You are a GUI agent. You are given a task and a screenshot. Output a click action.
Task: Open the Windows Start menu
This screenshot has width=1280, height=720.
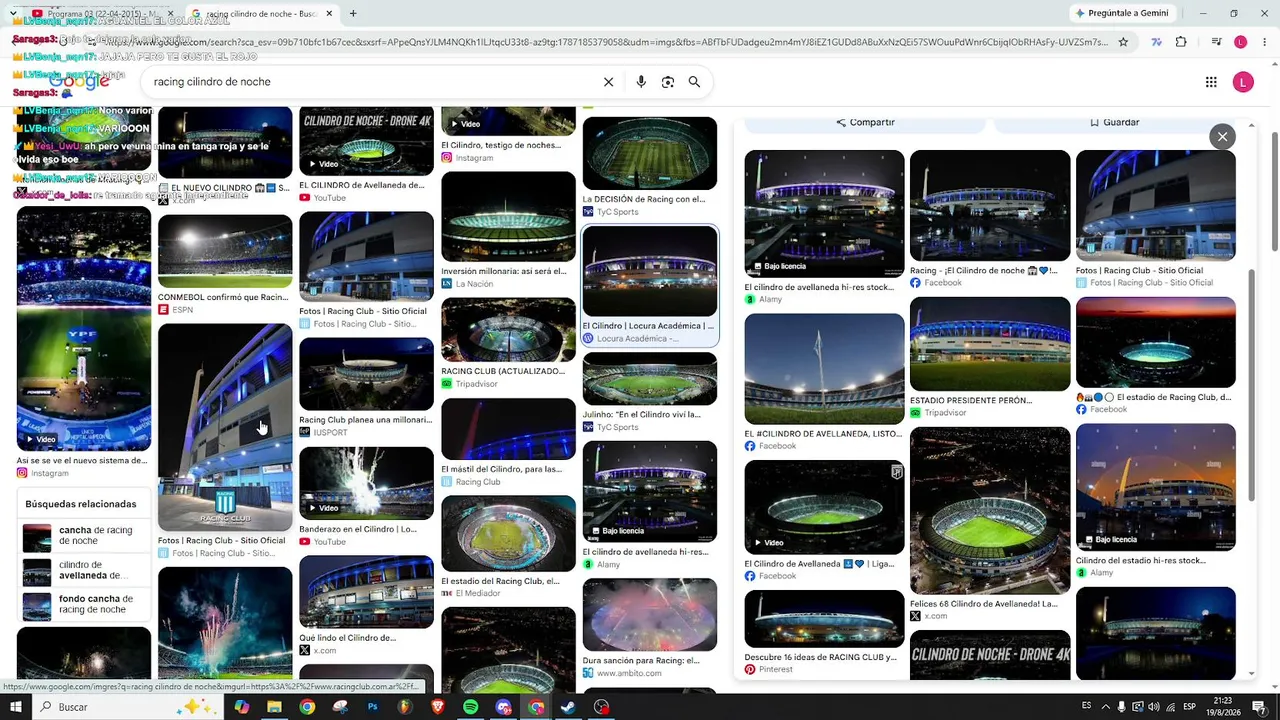pyautogui.click(x=16, y=707)
